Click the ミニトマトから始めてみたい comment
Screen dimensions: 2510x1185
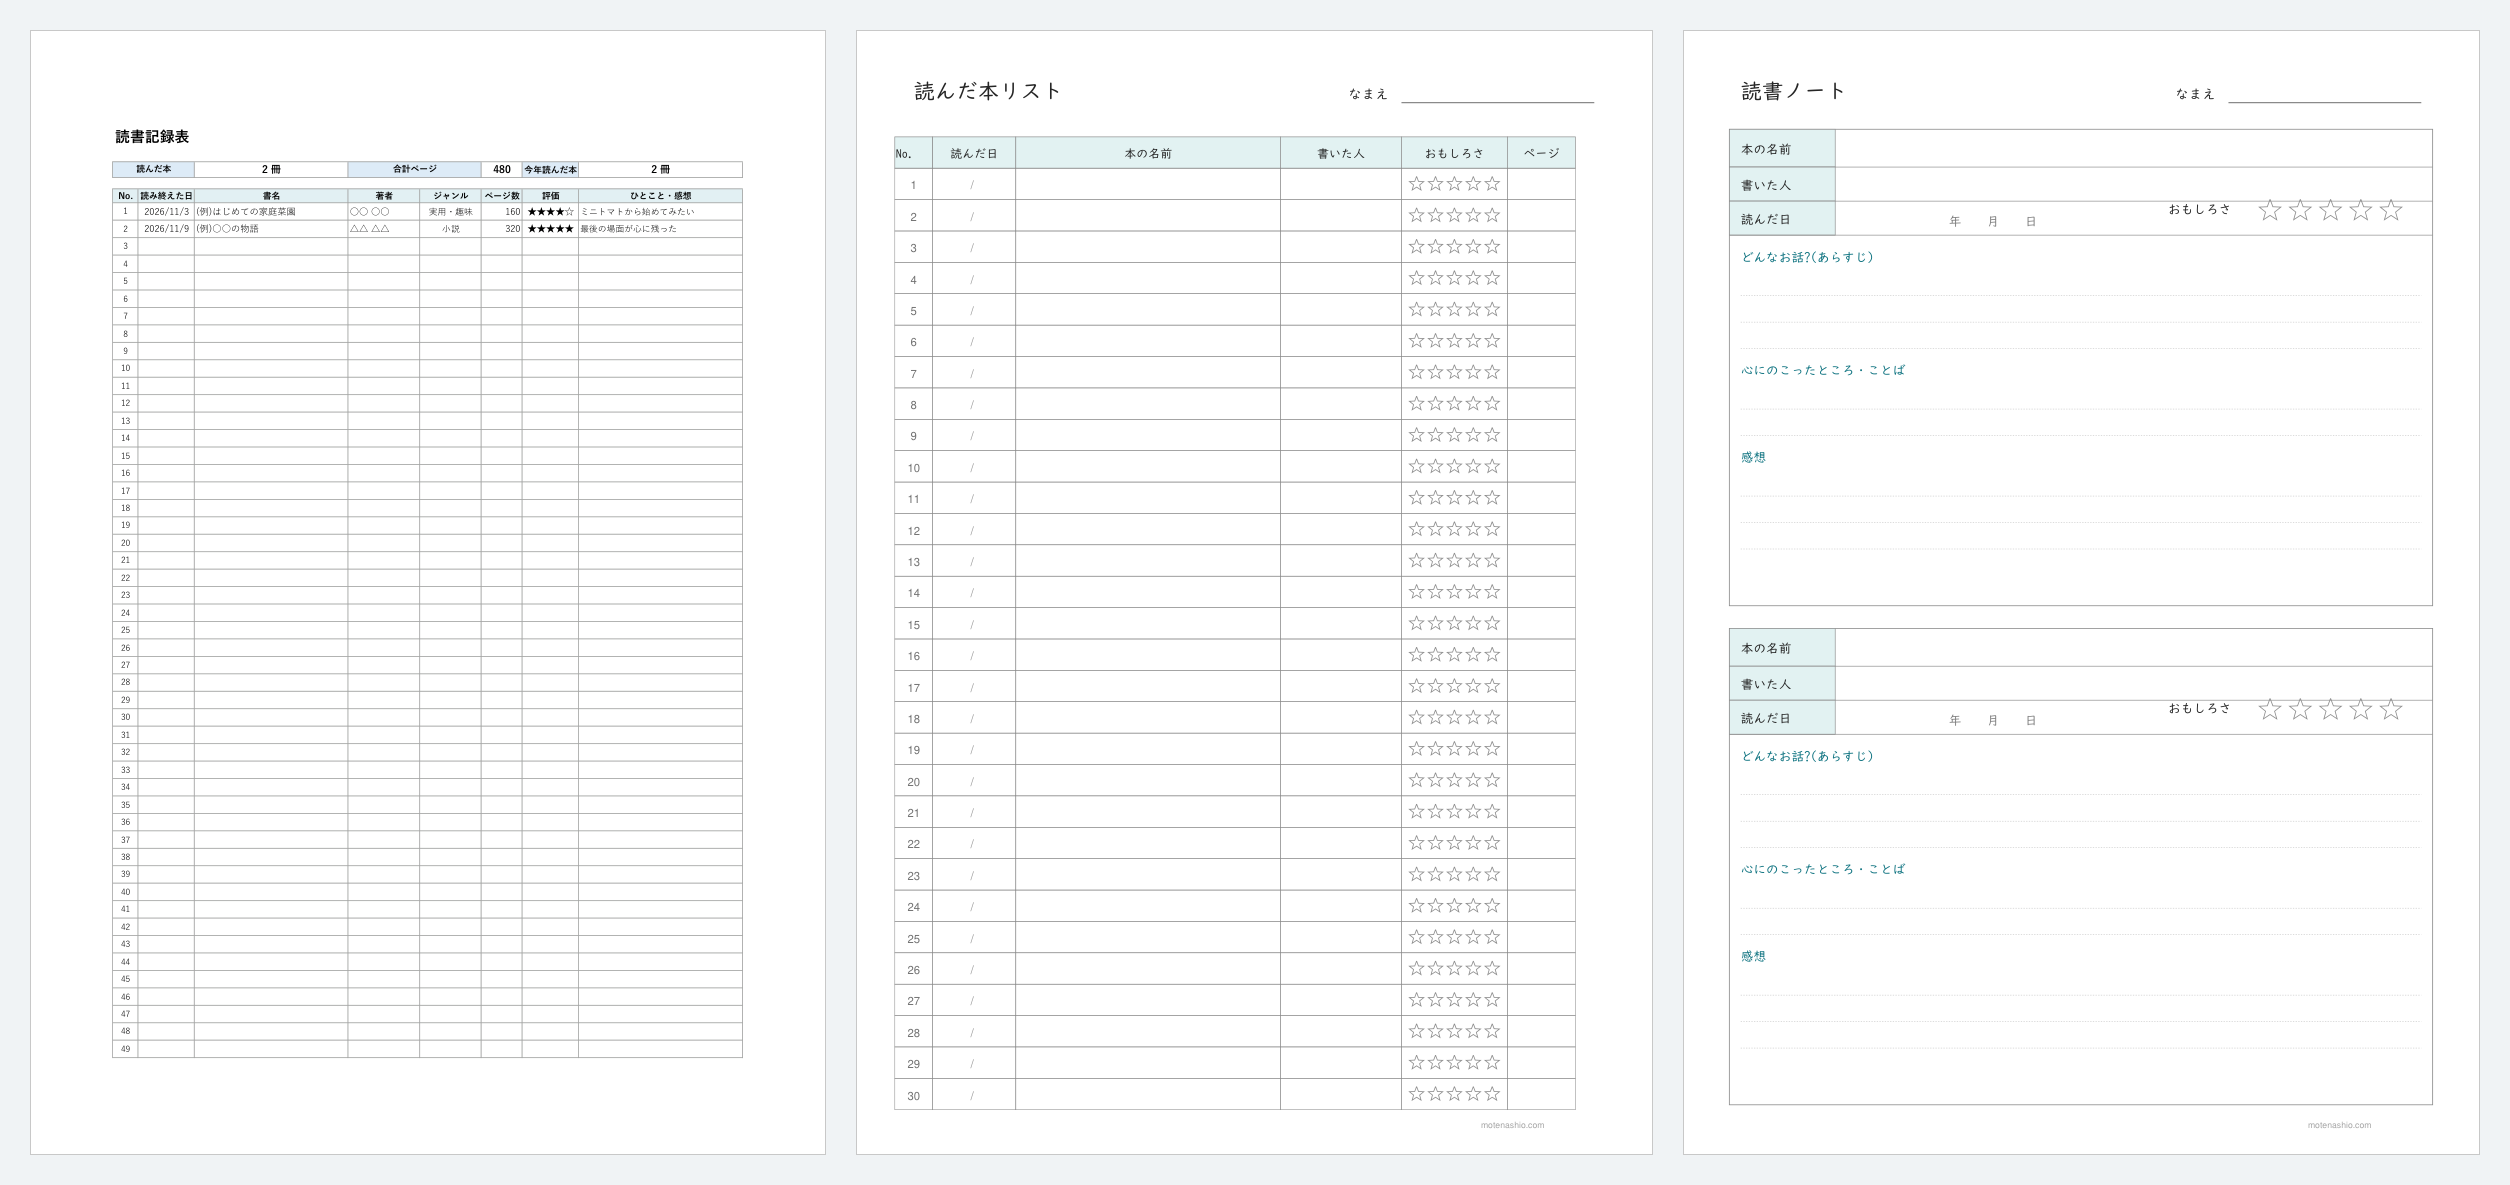coord(637,212)
